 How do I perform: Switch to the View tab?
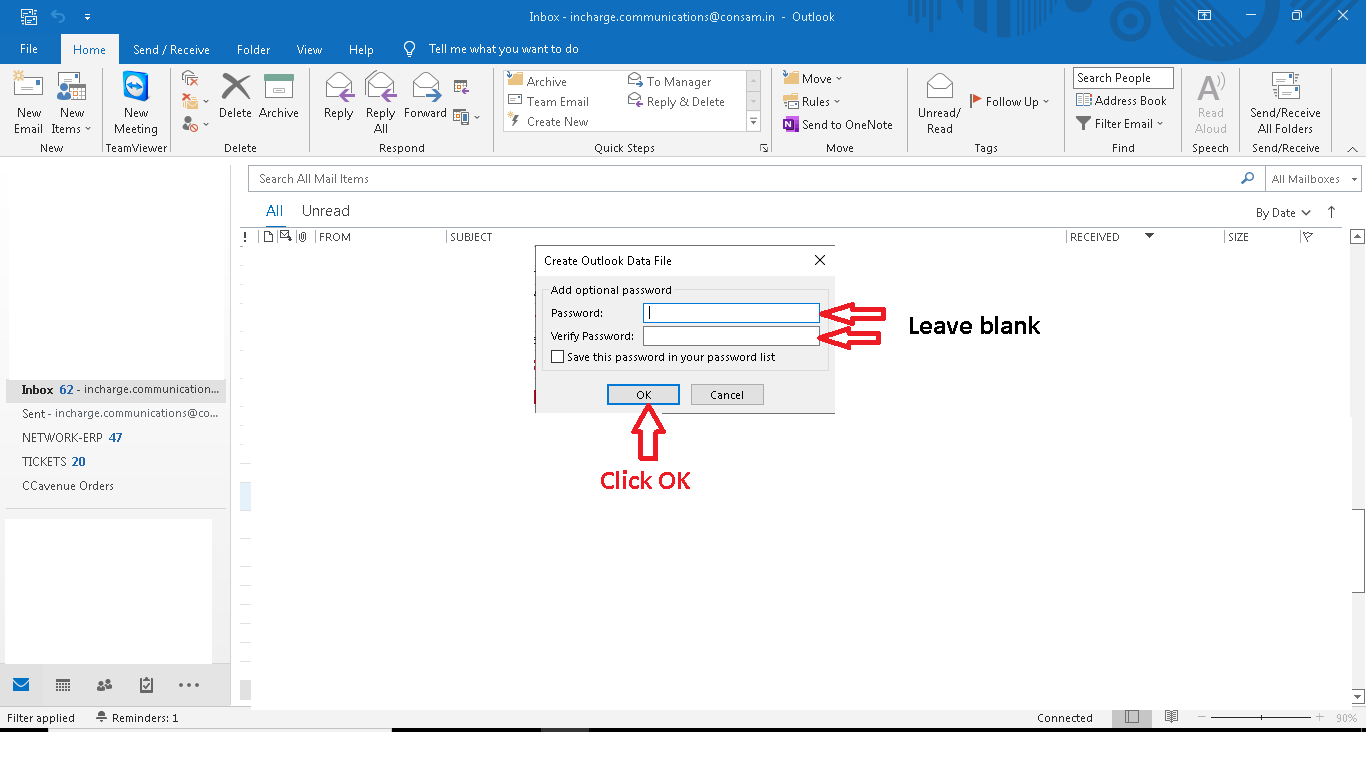[309, 50]
